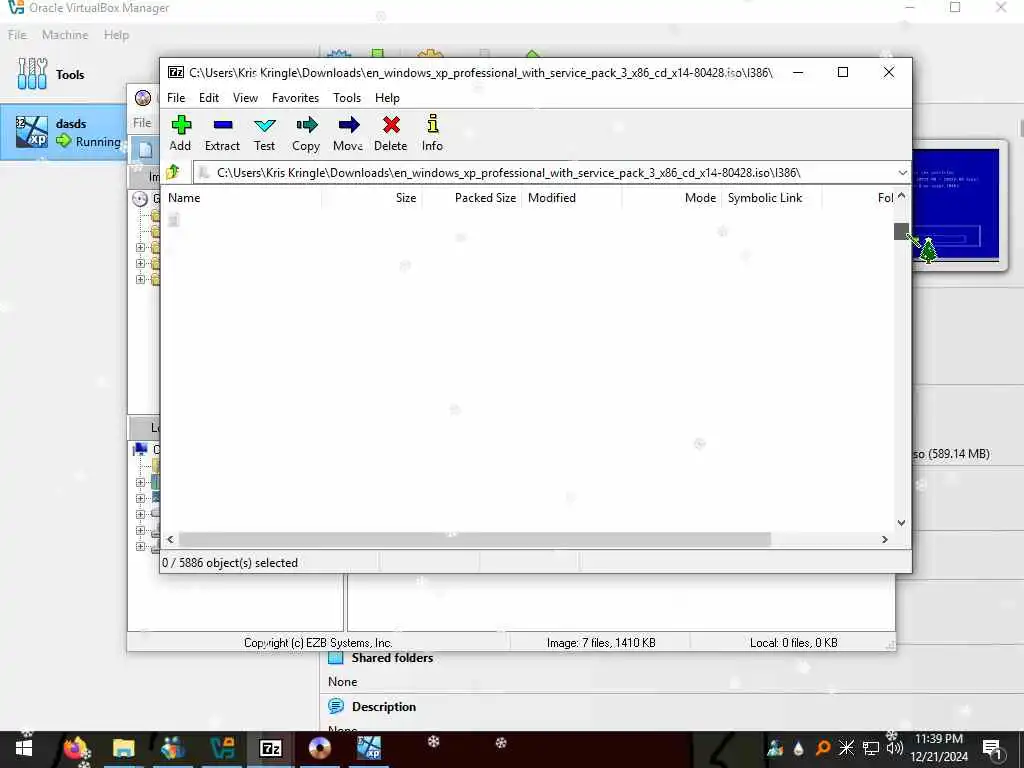
Task: Sort the list by Name column
Action: 242,198
